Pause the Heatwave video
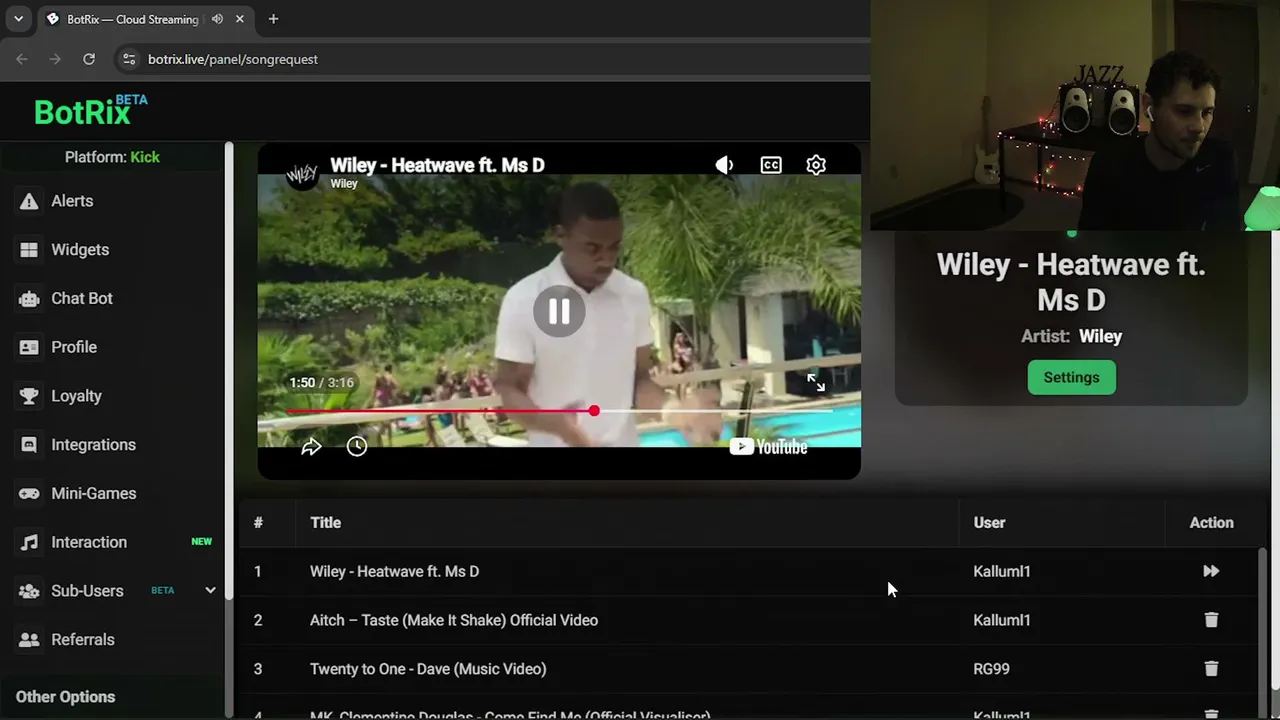Screen dimensions: 1280x720 (x=559, y=312)
